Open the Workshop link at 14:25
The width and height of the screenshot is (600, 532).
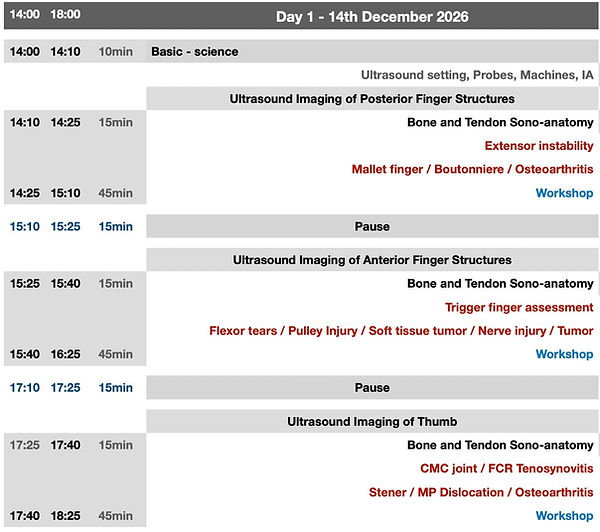(x=564, y=193)
